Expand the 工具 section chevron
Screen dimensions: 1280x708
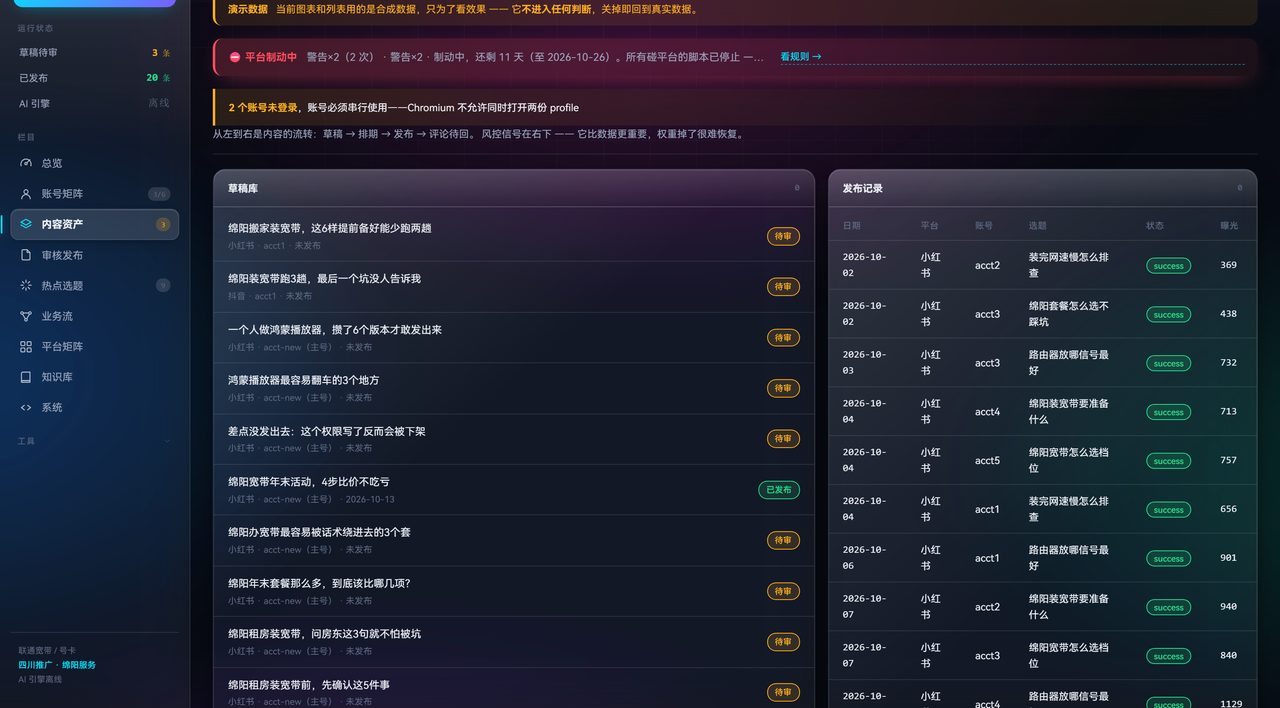tap(167, 441)
